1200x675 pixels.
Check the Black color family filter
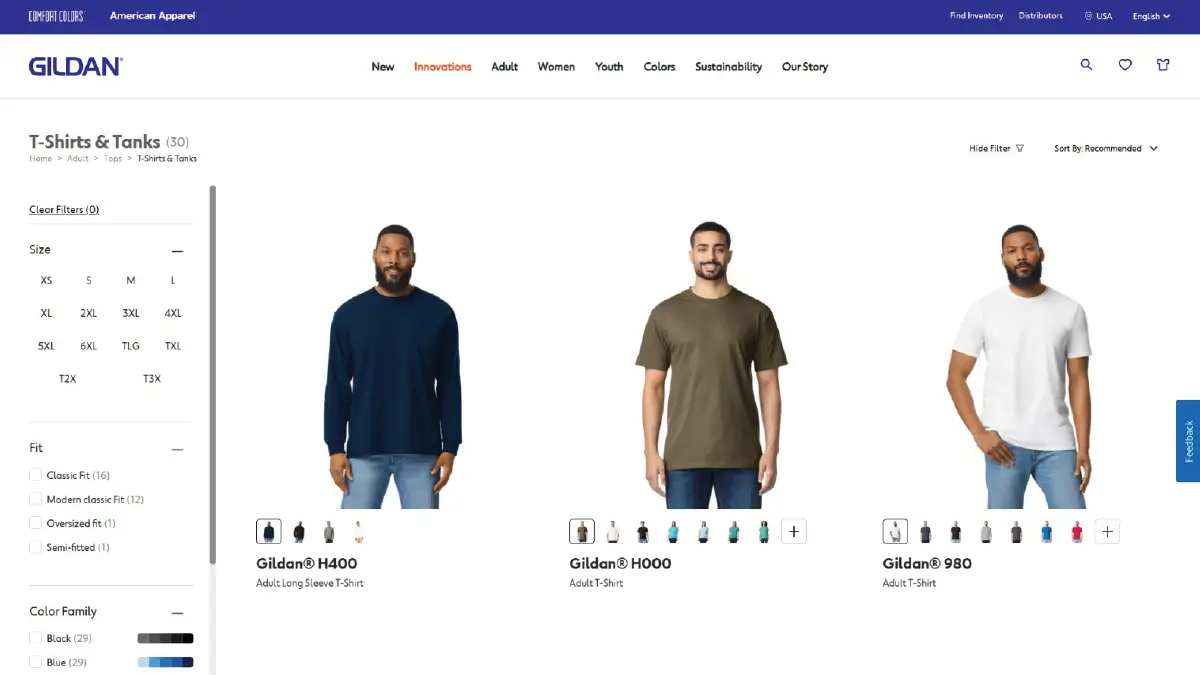(x=36, y=638)
